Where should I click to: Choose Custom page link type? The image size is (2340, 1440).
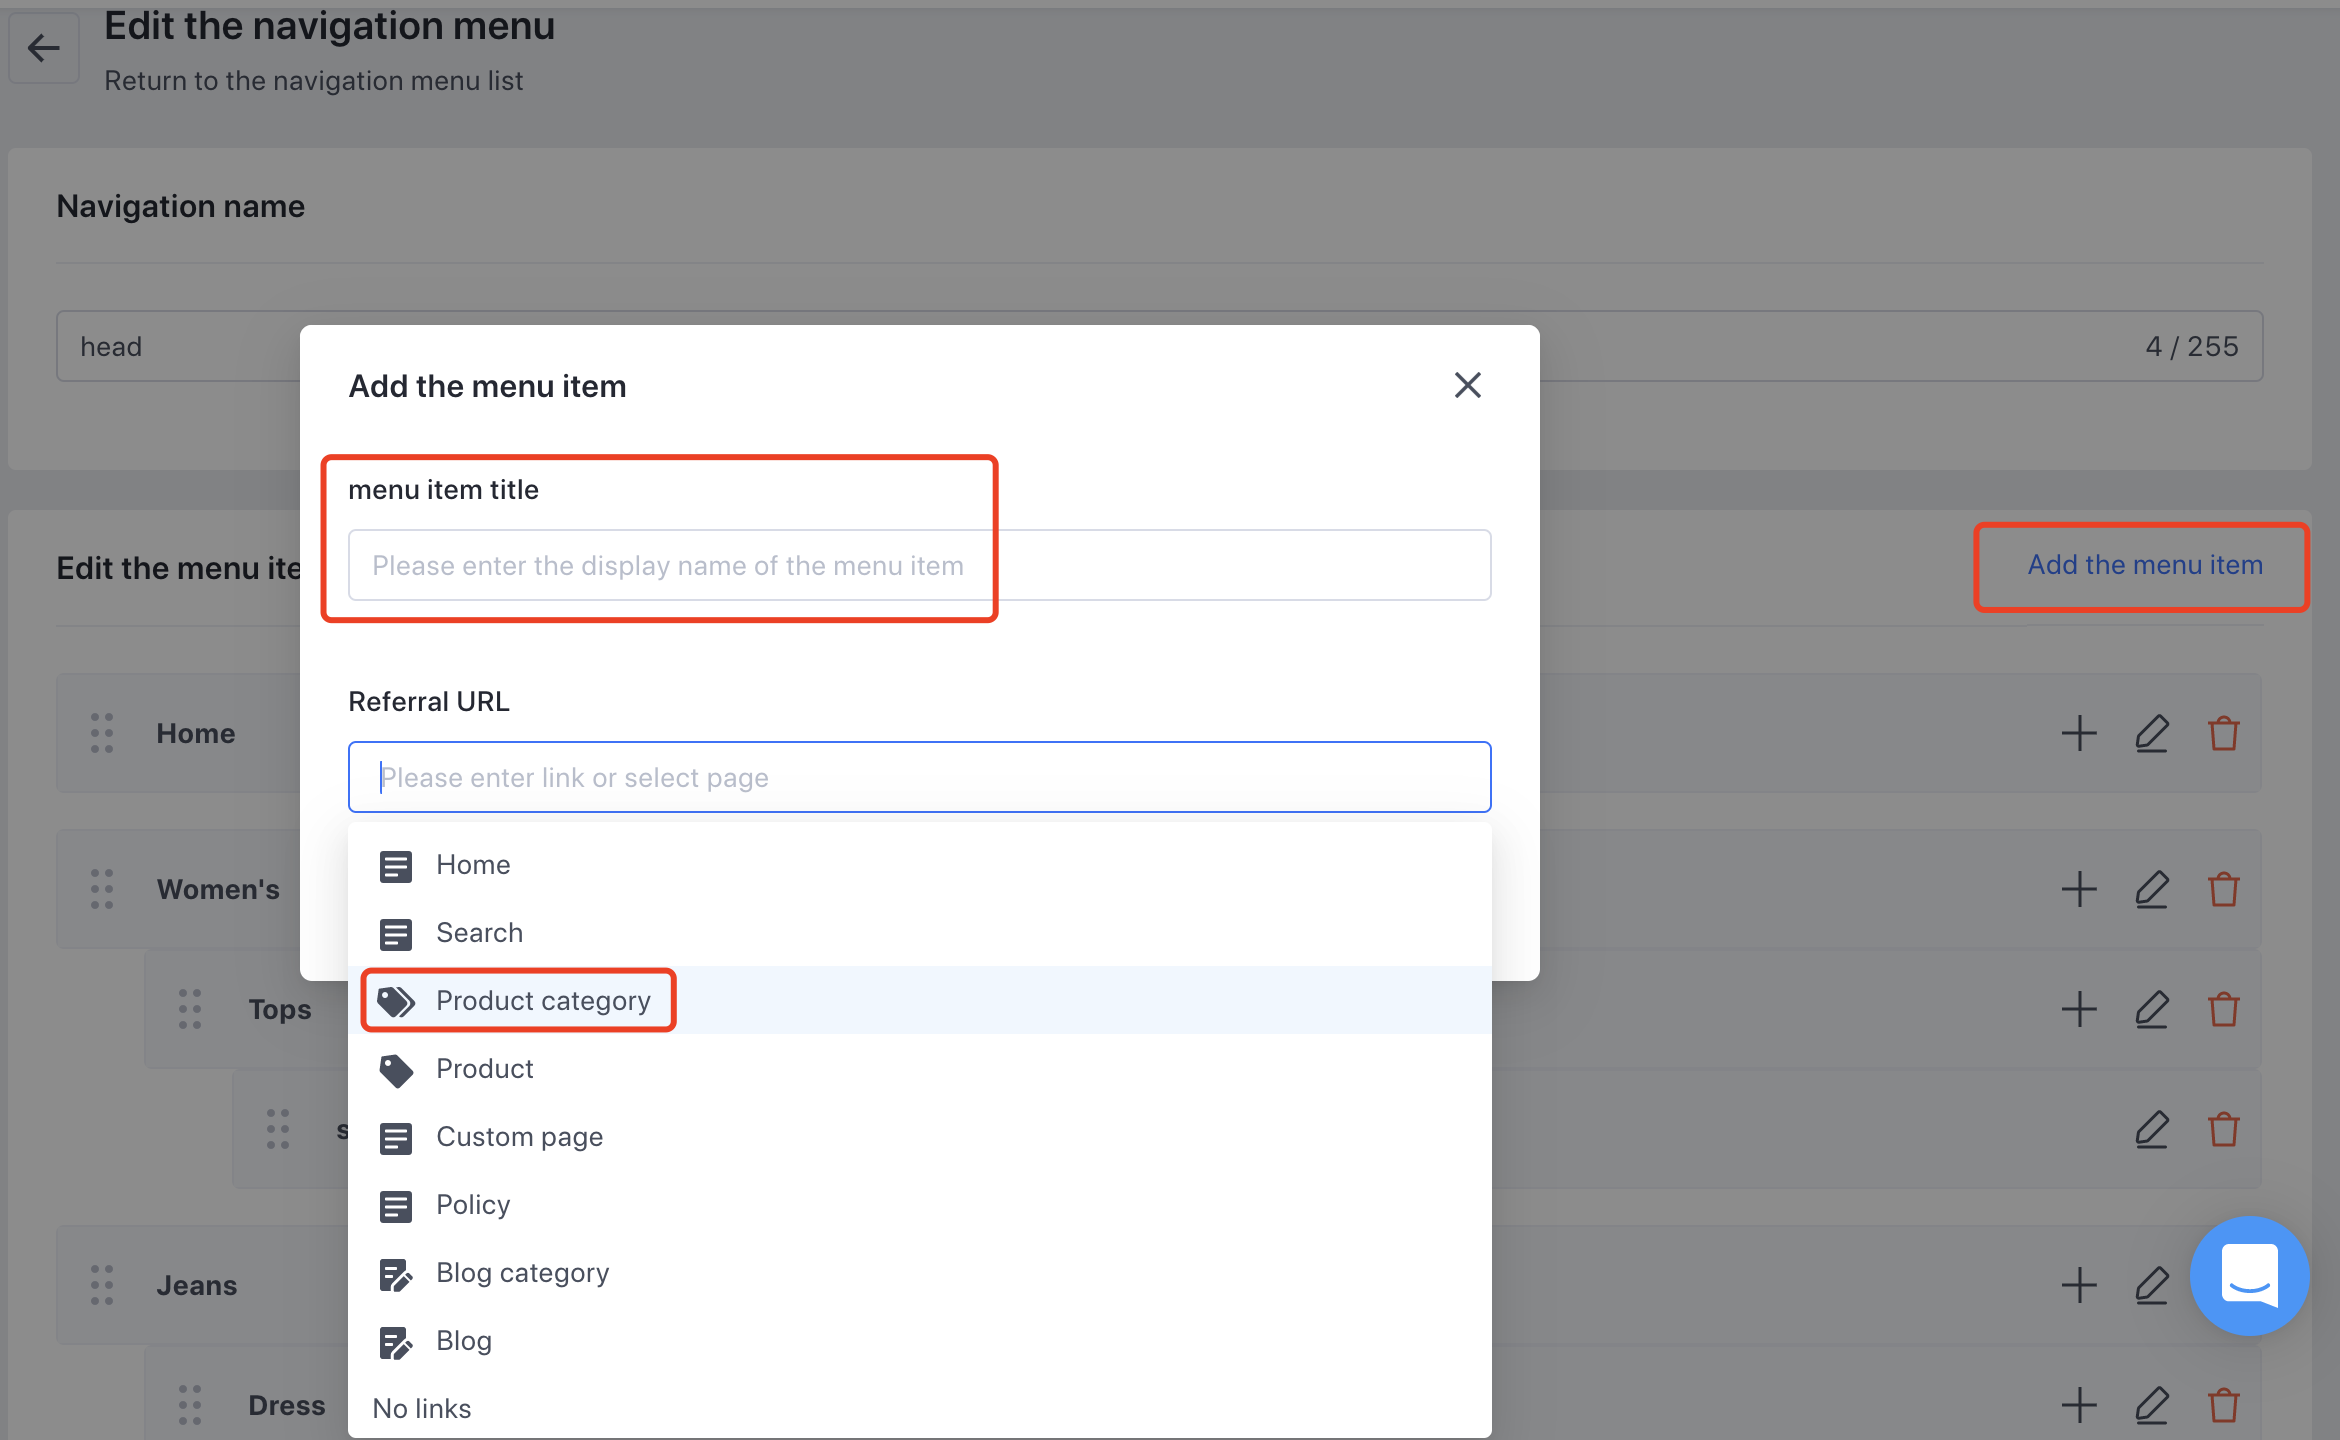coord(519,1137)
